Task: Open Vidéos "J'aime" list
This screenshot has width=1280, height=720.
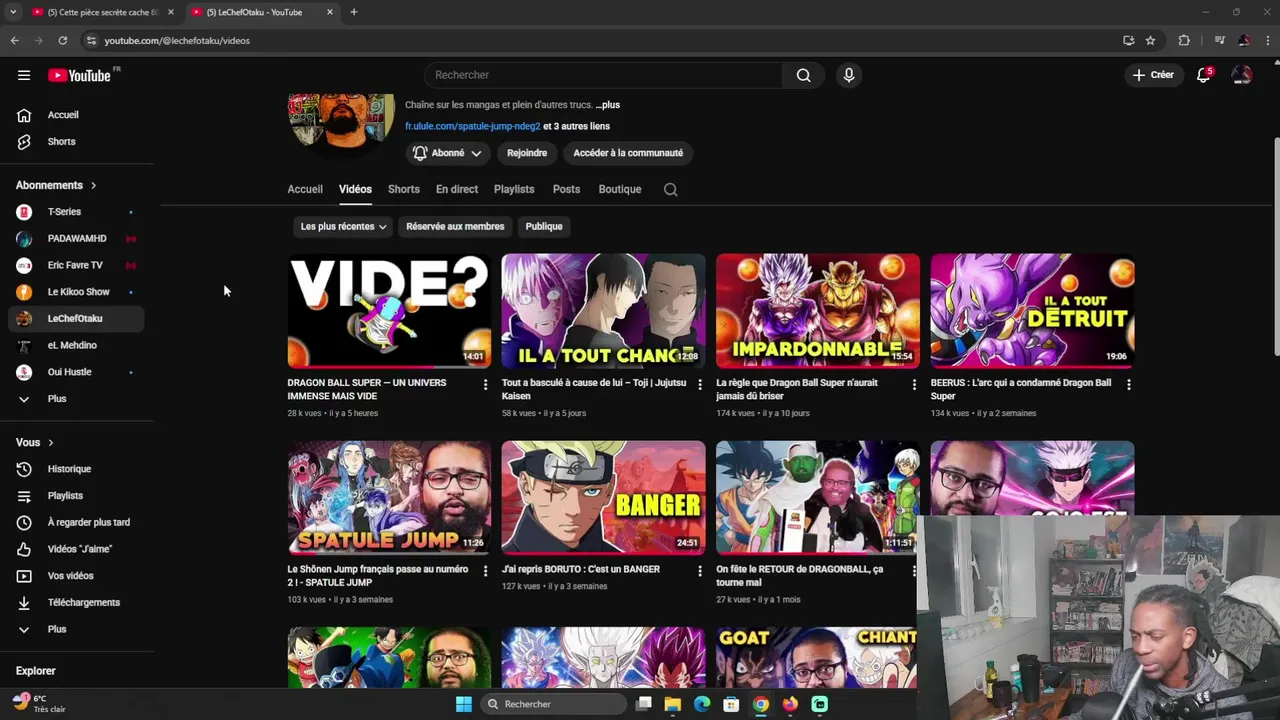Action: (75, 549)
